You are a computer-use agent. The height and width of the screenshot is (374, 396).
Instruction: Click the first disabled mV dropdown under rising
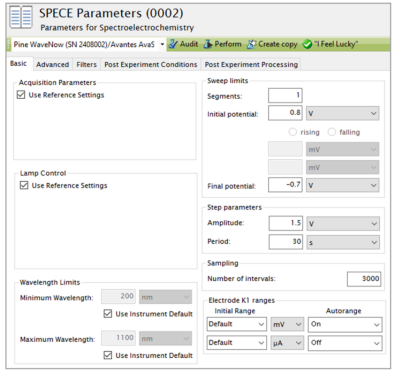coord(343,149)
